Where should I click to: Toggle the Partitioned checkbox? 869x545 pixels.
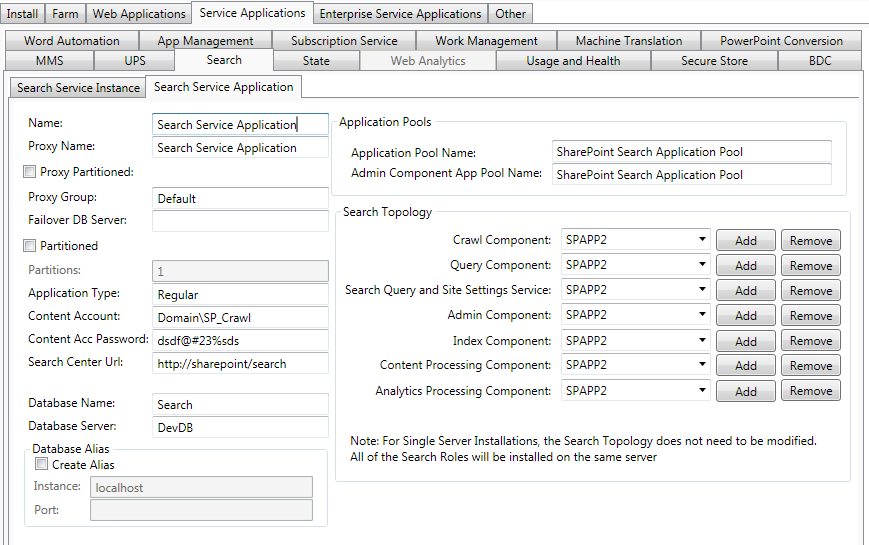tap(29, 246)
